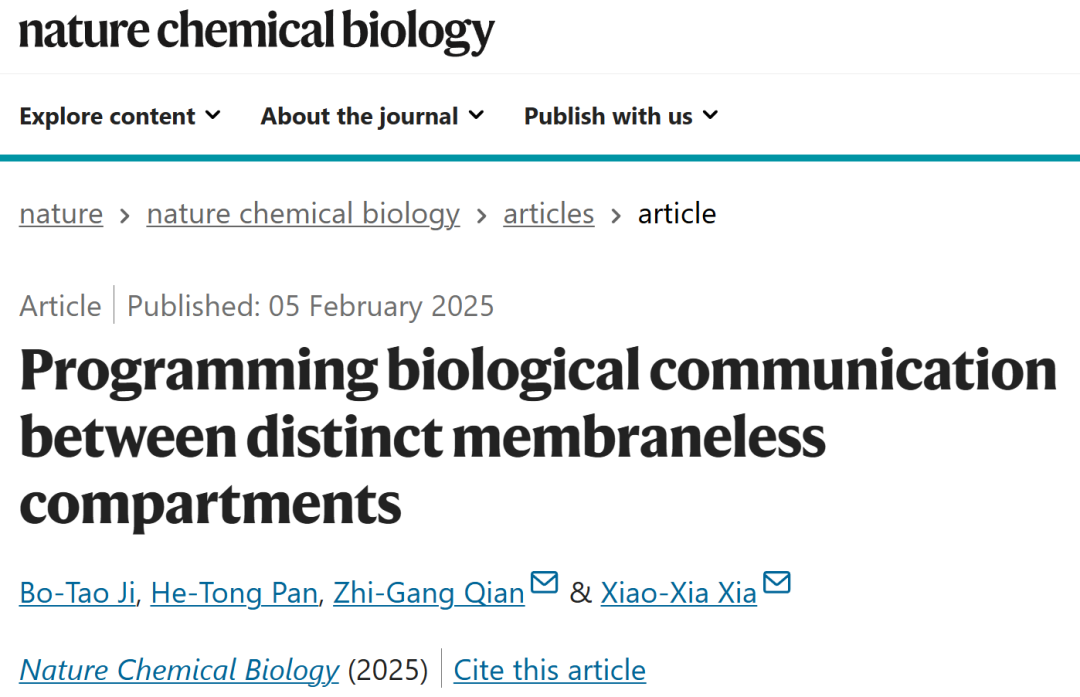Click the chevron beside Publish with us
Image resolution: width=1080 pixels, height=697 pixels.
(710, 115)
